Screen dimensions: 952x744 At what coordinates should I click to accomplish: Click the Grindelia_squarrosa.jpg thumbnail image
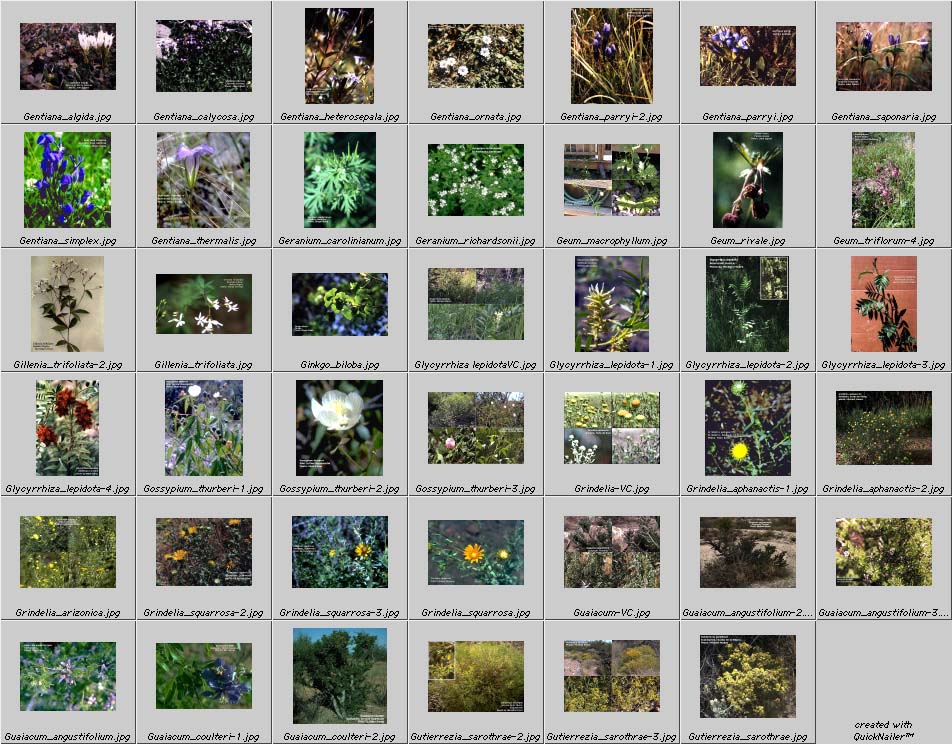(476, 552)
